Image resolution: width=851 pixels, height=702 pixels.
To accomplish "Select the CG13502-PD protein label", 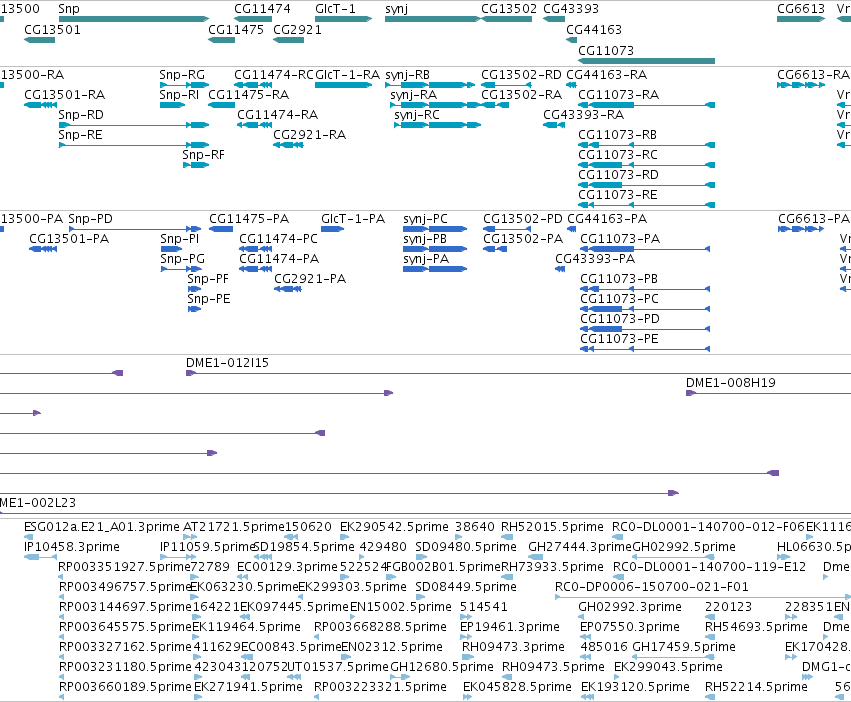I will click(523, 219).
